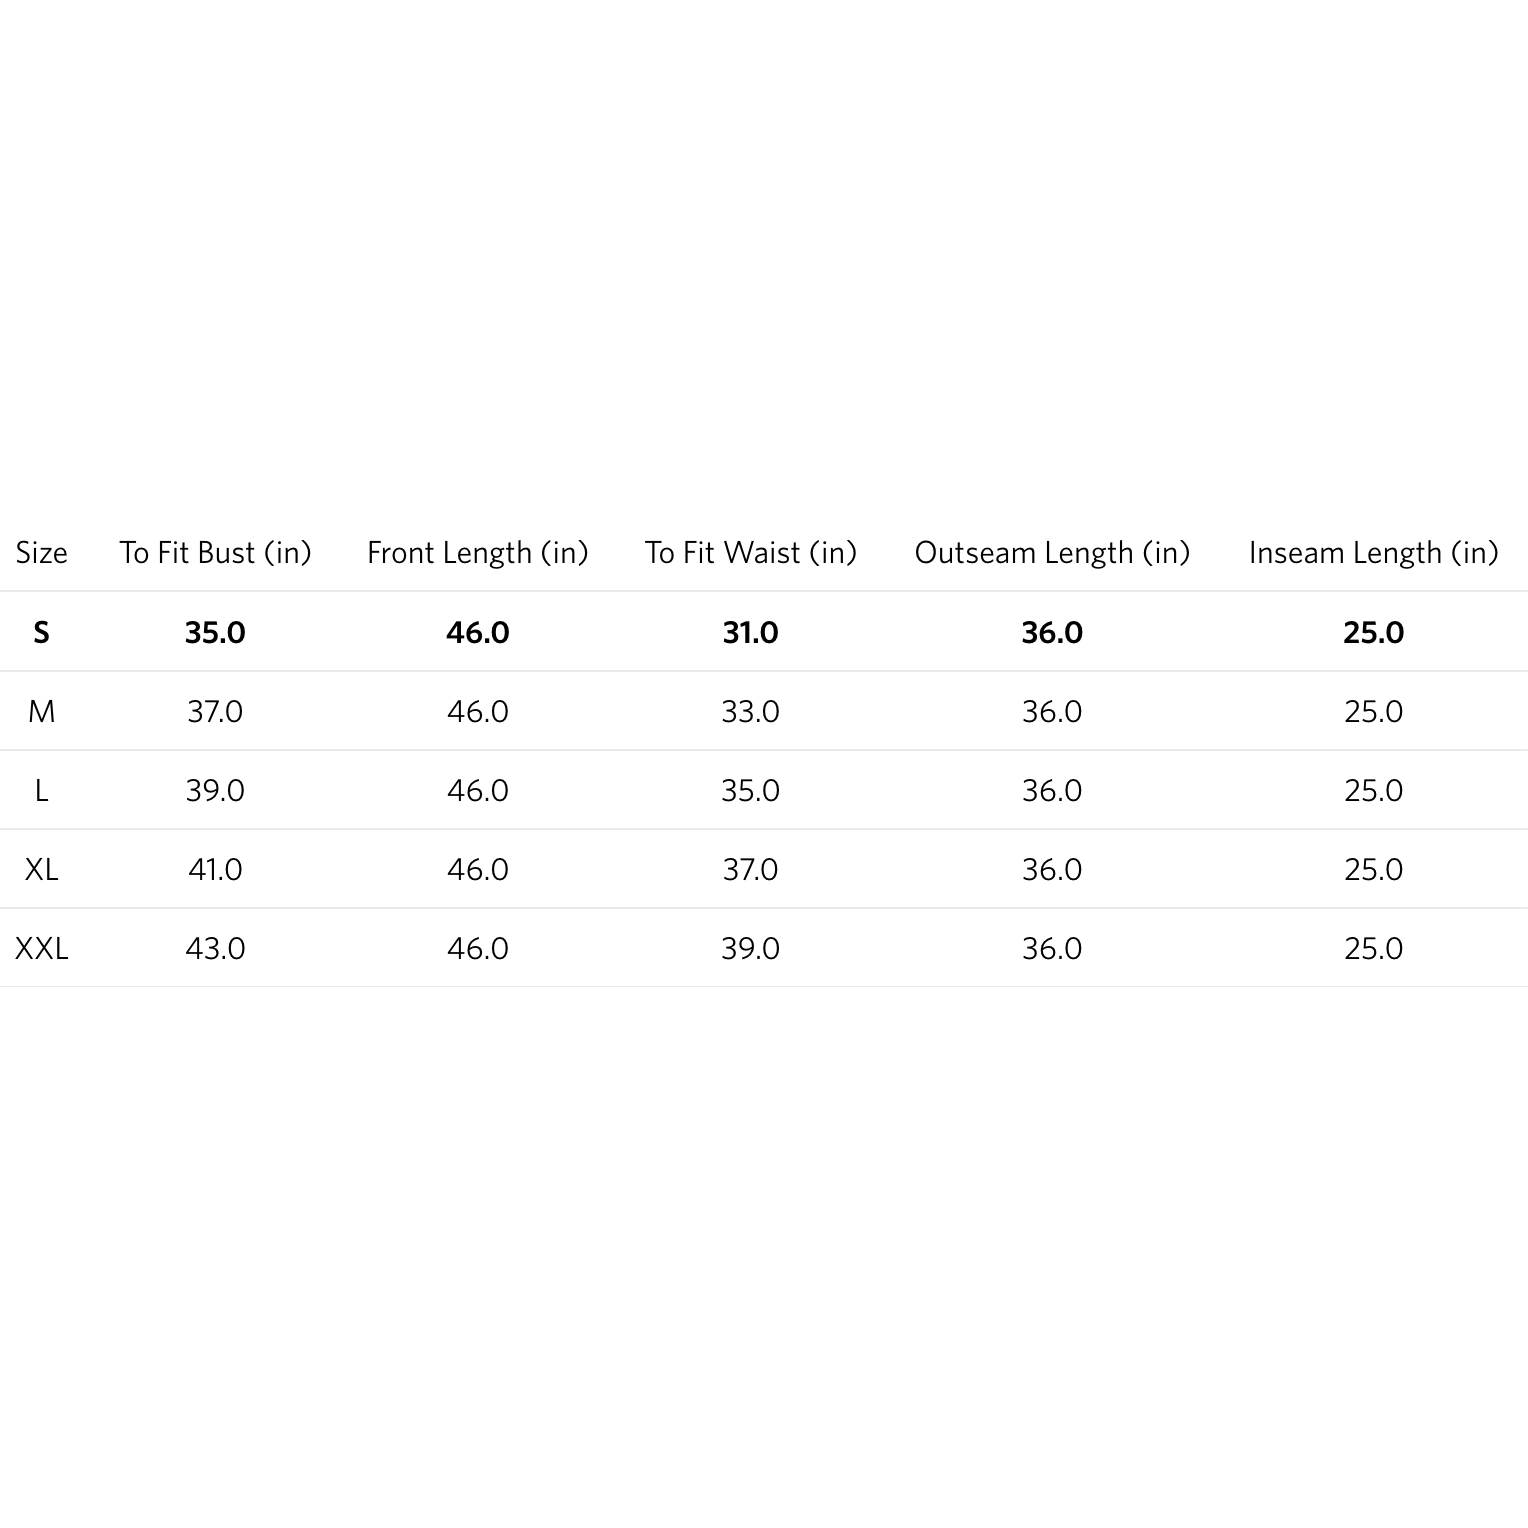Select the Front Length (in) header
Viewport: 1528px width, 1528px height.
[477, 552]
